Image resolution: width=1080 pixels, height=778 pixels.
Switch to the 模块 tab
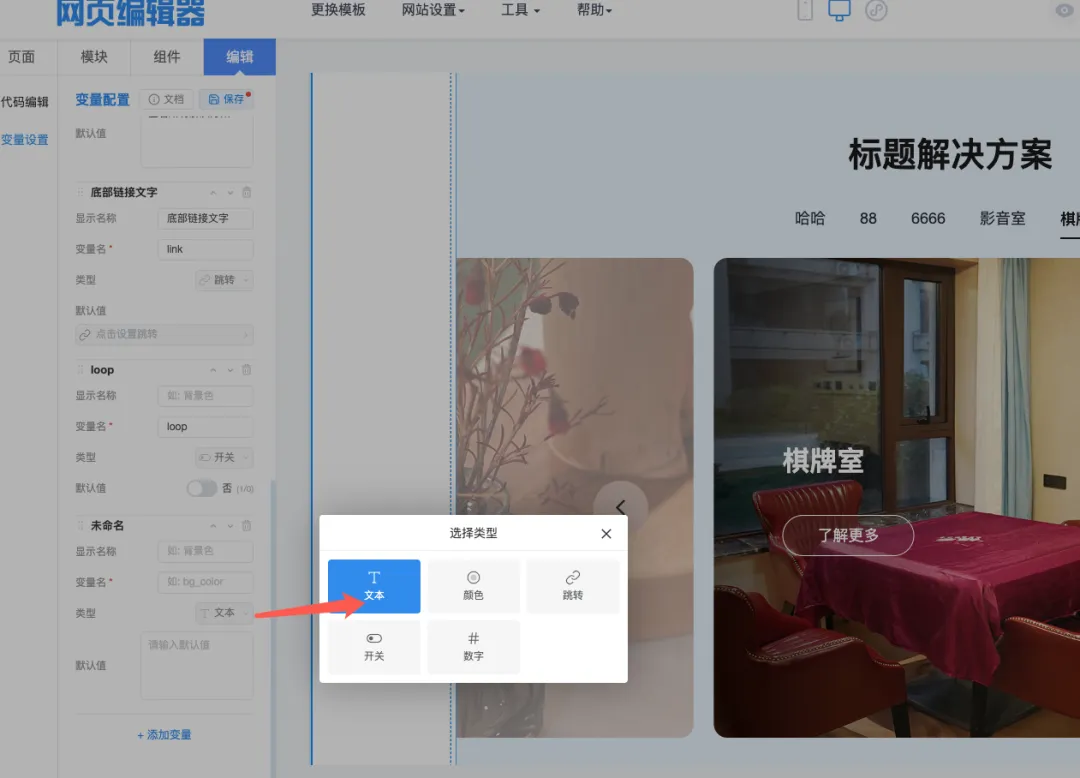click(94, 57)
